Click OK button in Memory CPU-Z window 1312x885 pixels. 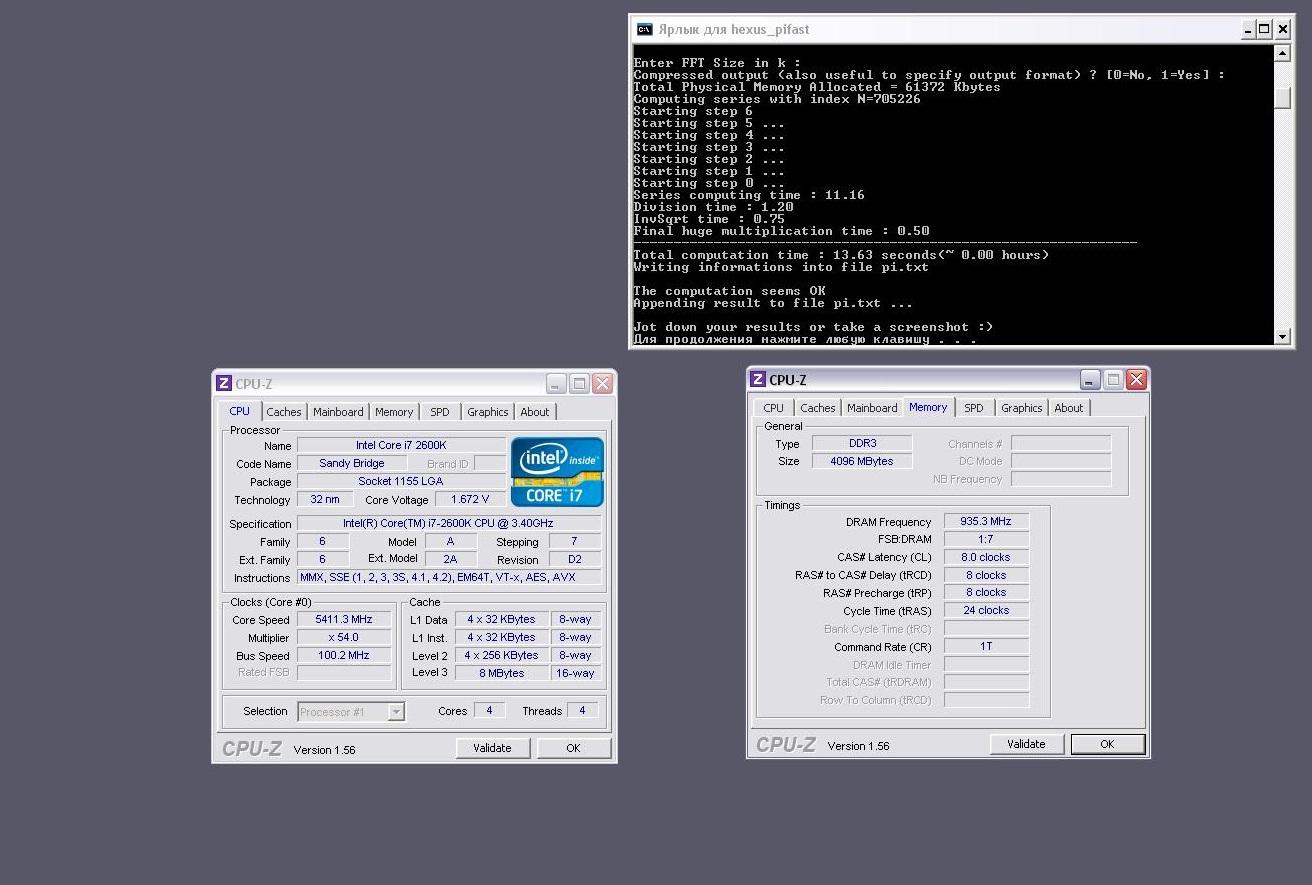[1108, 744]
